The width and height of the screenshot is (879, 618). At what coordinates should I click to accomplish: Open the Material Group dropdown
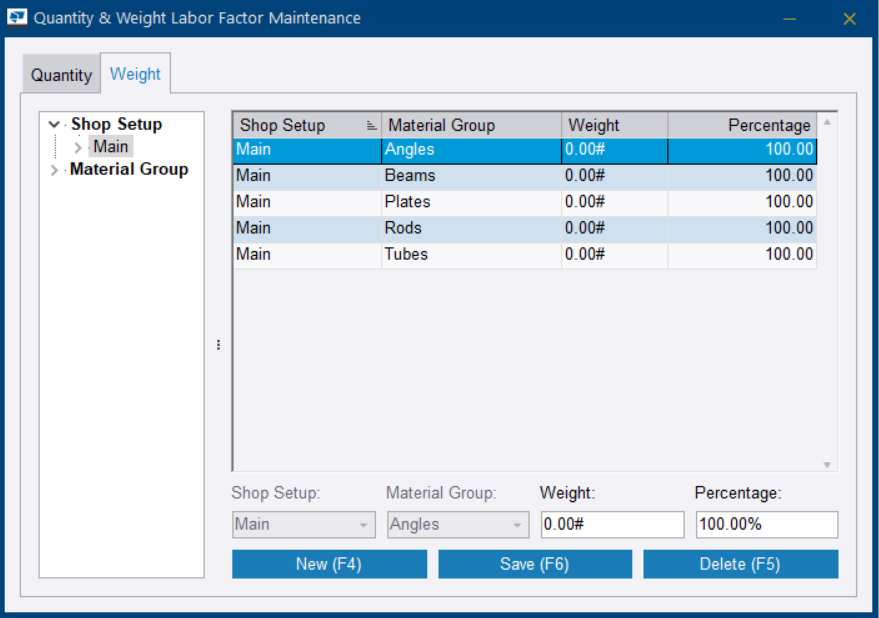pyautogui.click(x=517, y=525)
